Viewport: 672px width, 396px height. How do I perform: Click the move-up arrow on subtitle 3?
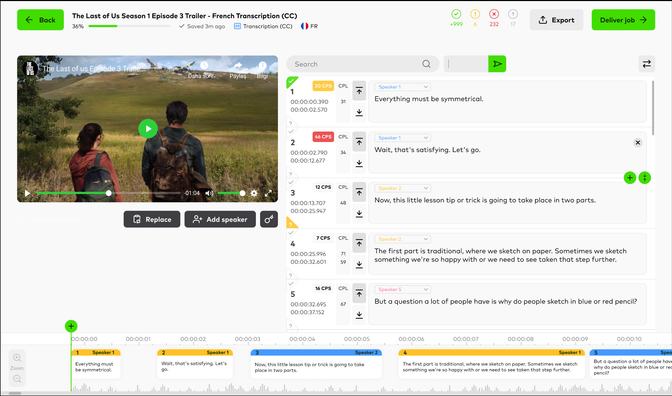click(x=359, y=192)
